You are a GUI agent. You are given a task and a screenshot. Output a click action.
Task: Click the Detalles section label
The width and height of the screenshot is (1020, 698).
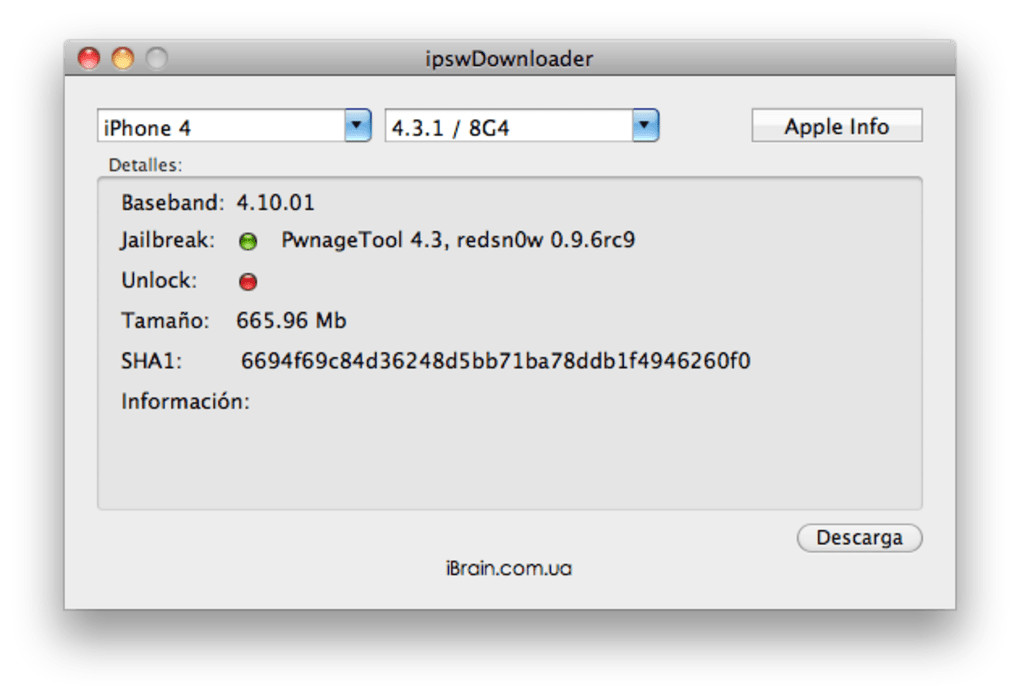tap(145, 165)
